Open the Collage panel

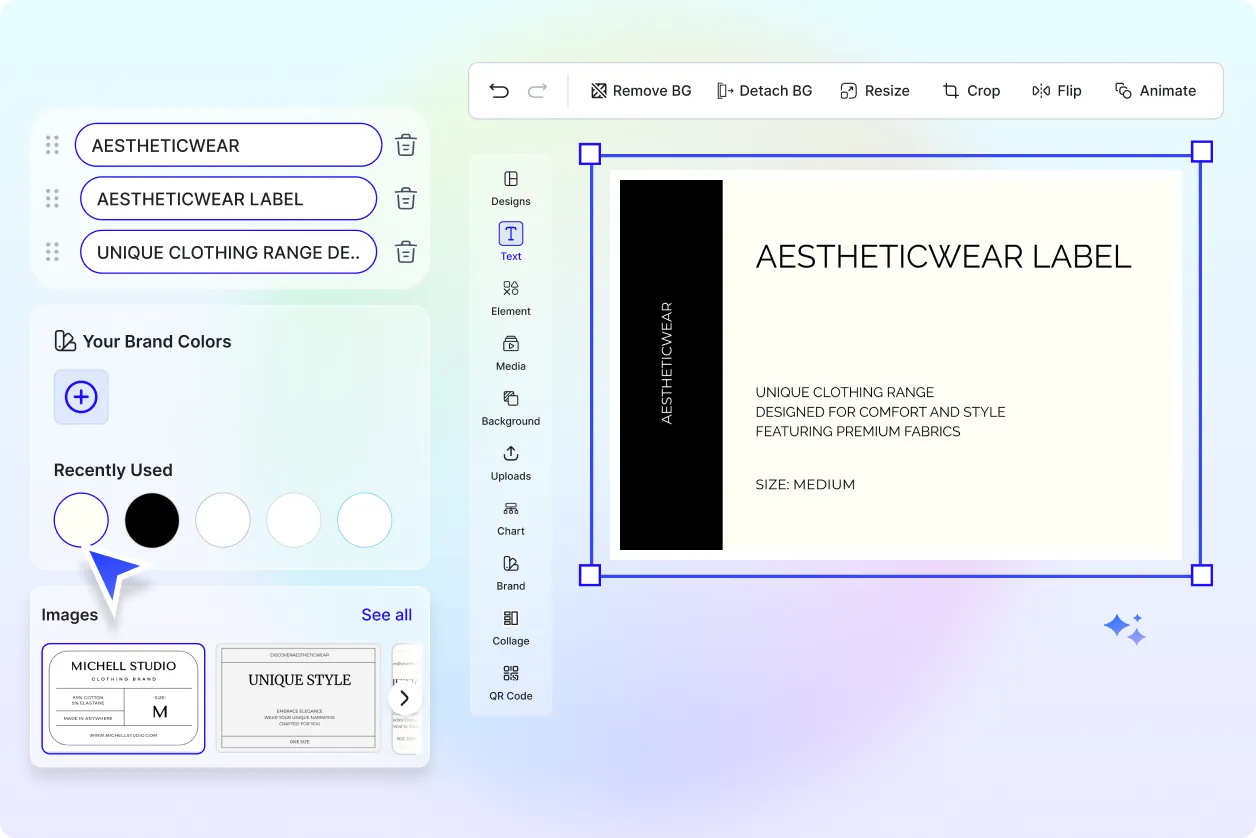pos(510,627)
